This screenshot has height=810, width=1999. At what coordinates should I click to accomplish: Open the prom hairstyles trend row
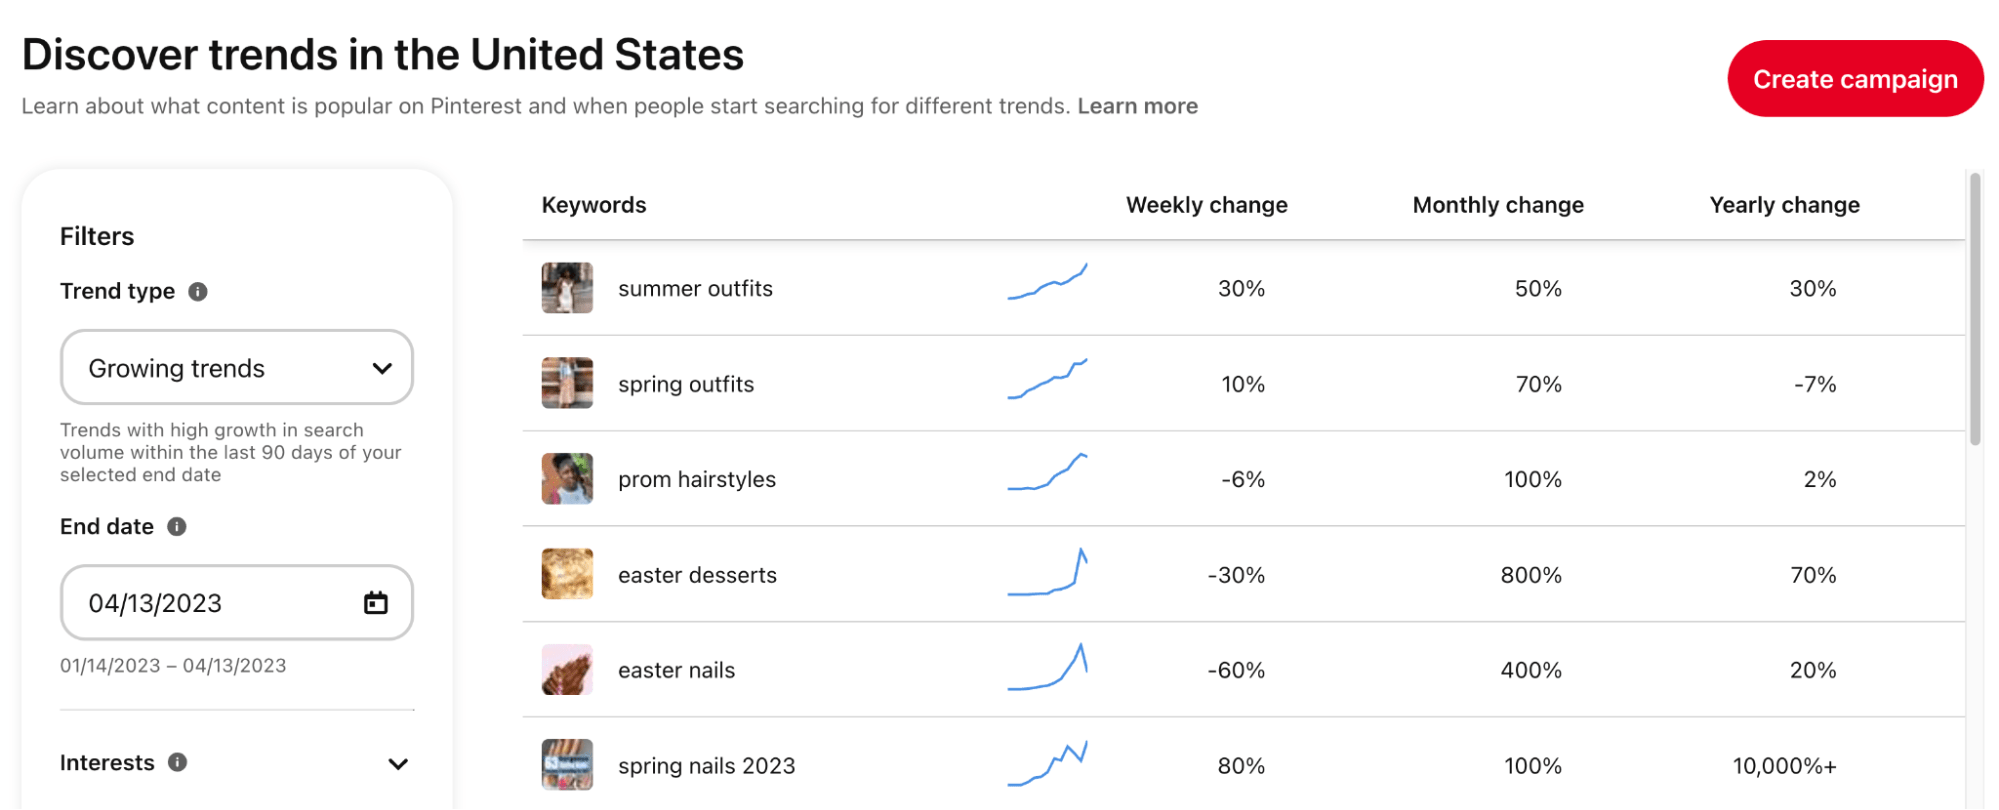[x=696, y=479]
